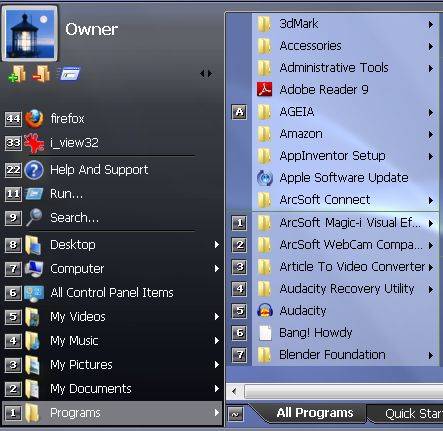This screenshot has height=431, width=443.
Task: Open the My Music folder icon
Action: tap(32, 341)
